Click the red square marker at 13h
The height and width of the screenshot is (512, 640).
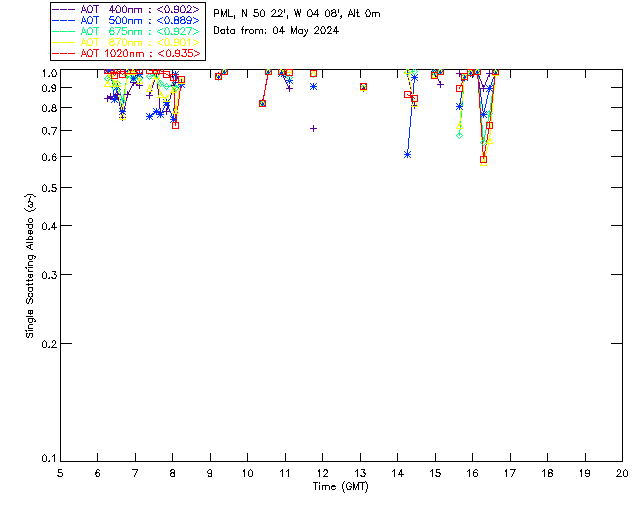click(x=363, y=87)
